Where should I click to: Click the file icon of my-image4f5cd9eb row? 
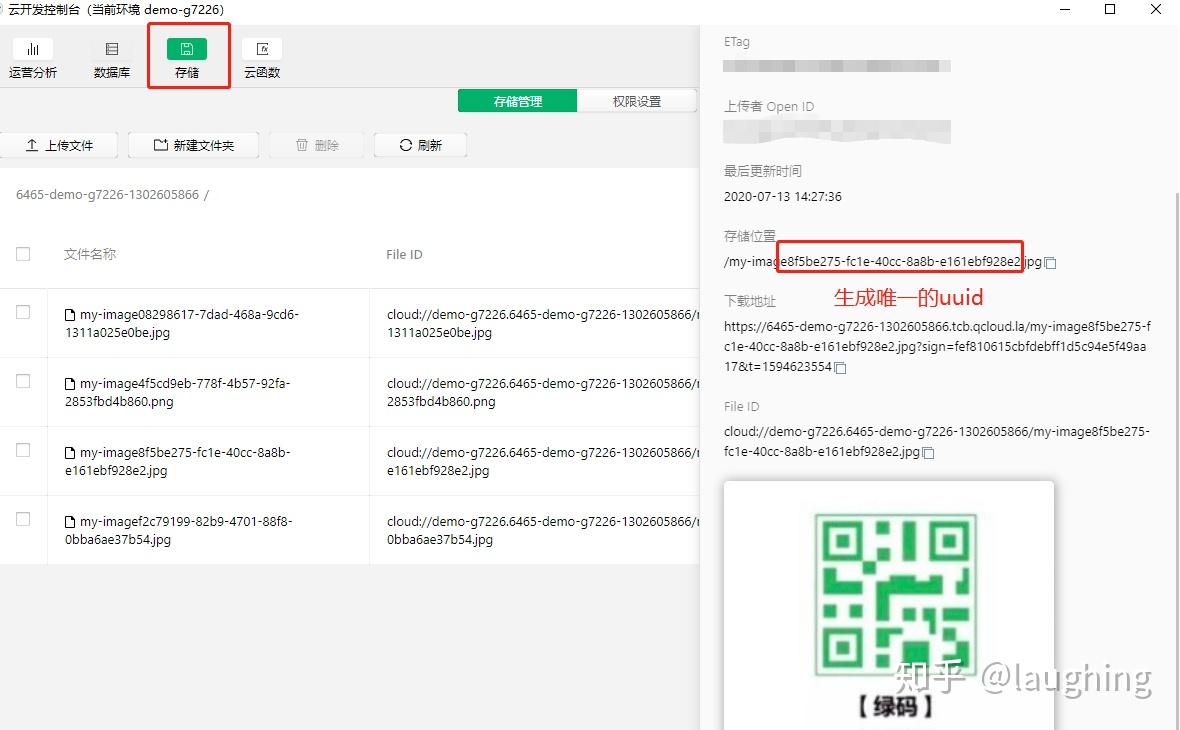click(70, 384)
